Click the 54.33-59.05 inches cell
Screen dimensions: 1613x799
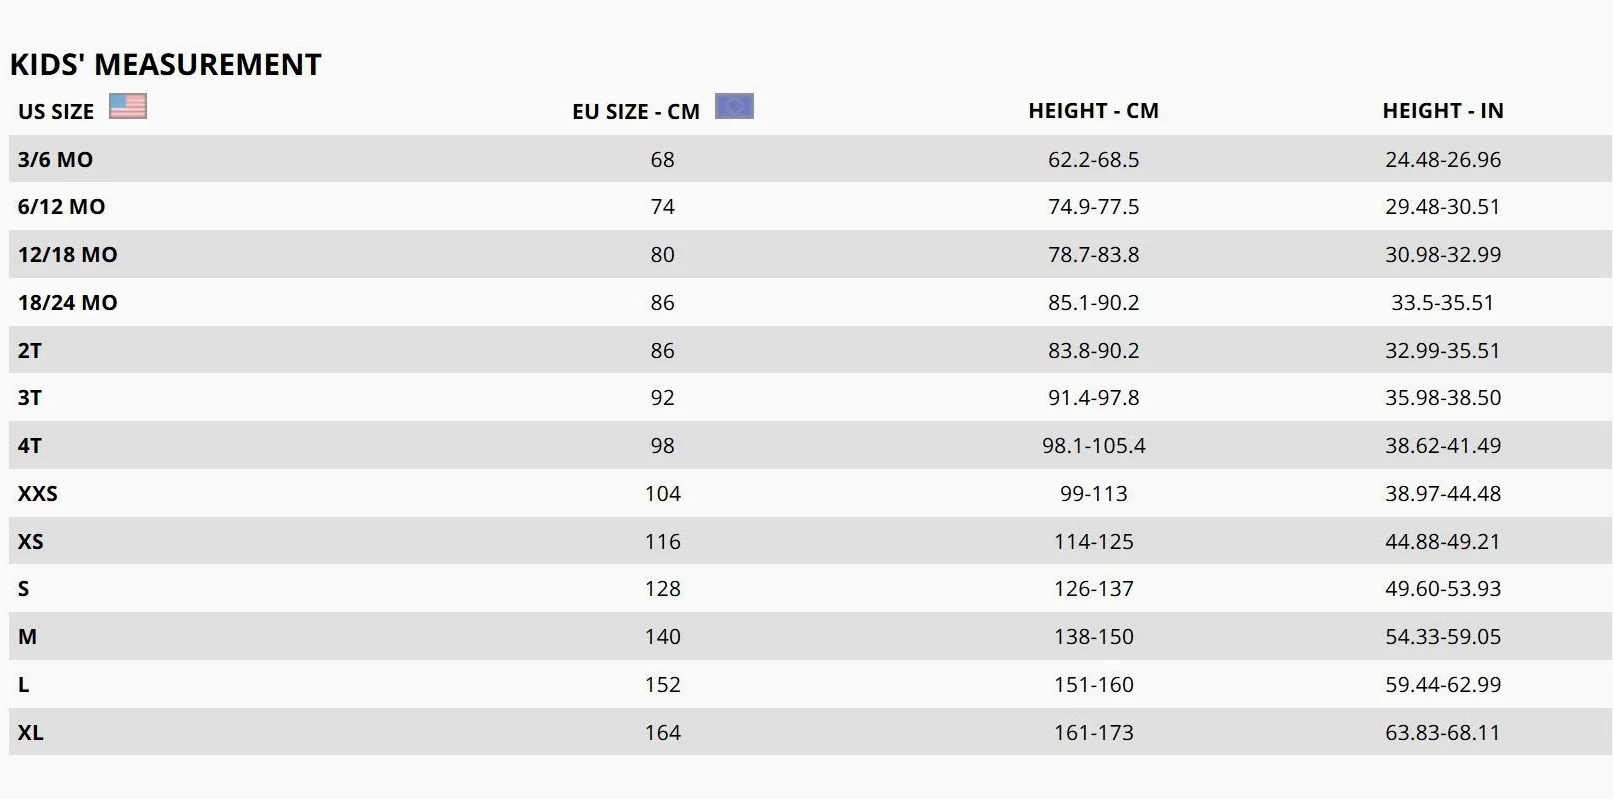point(1443,637)
